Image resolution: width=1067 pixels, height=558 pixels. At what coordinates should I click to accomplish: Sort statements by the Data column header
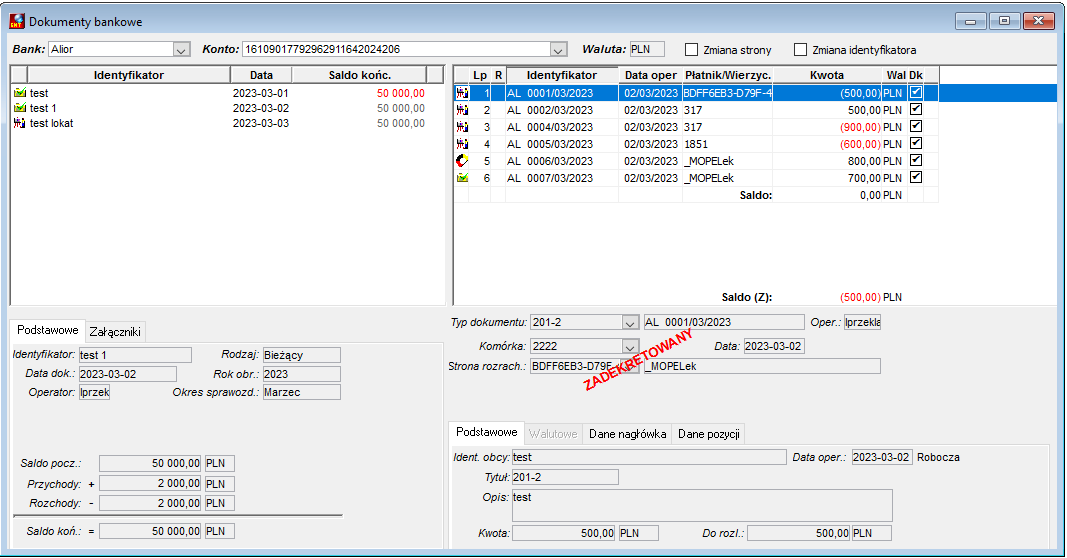point(261,75)
